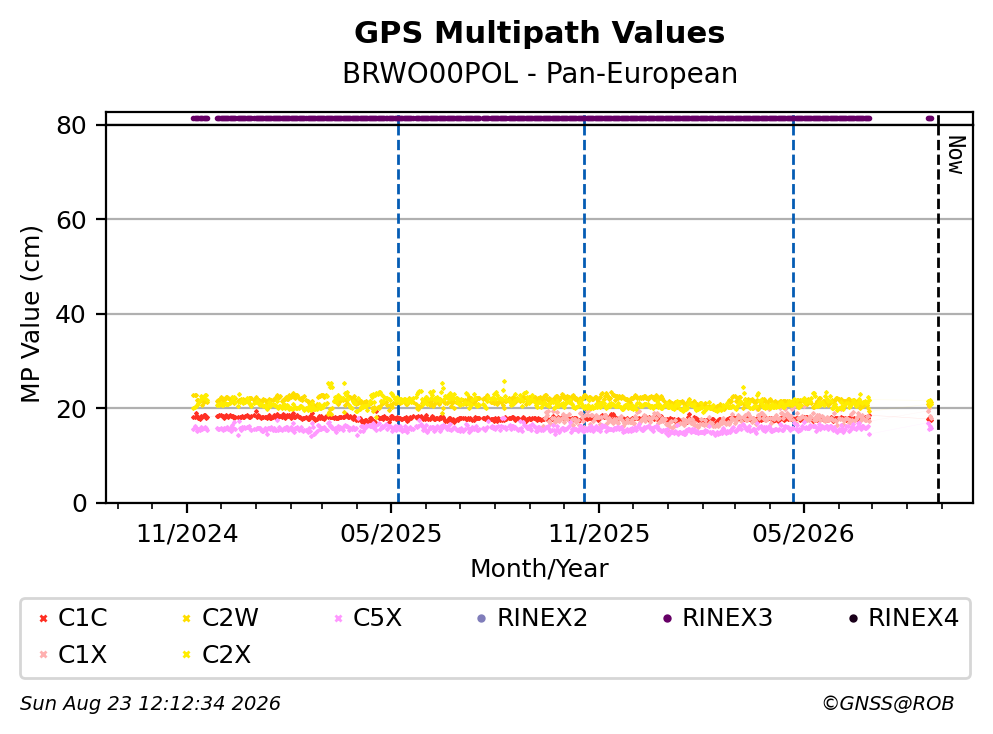Click the 11/2025 x-axis tick label
The image size is (993, 734).
[x=598, y=534]
